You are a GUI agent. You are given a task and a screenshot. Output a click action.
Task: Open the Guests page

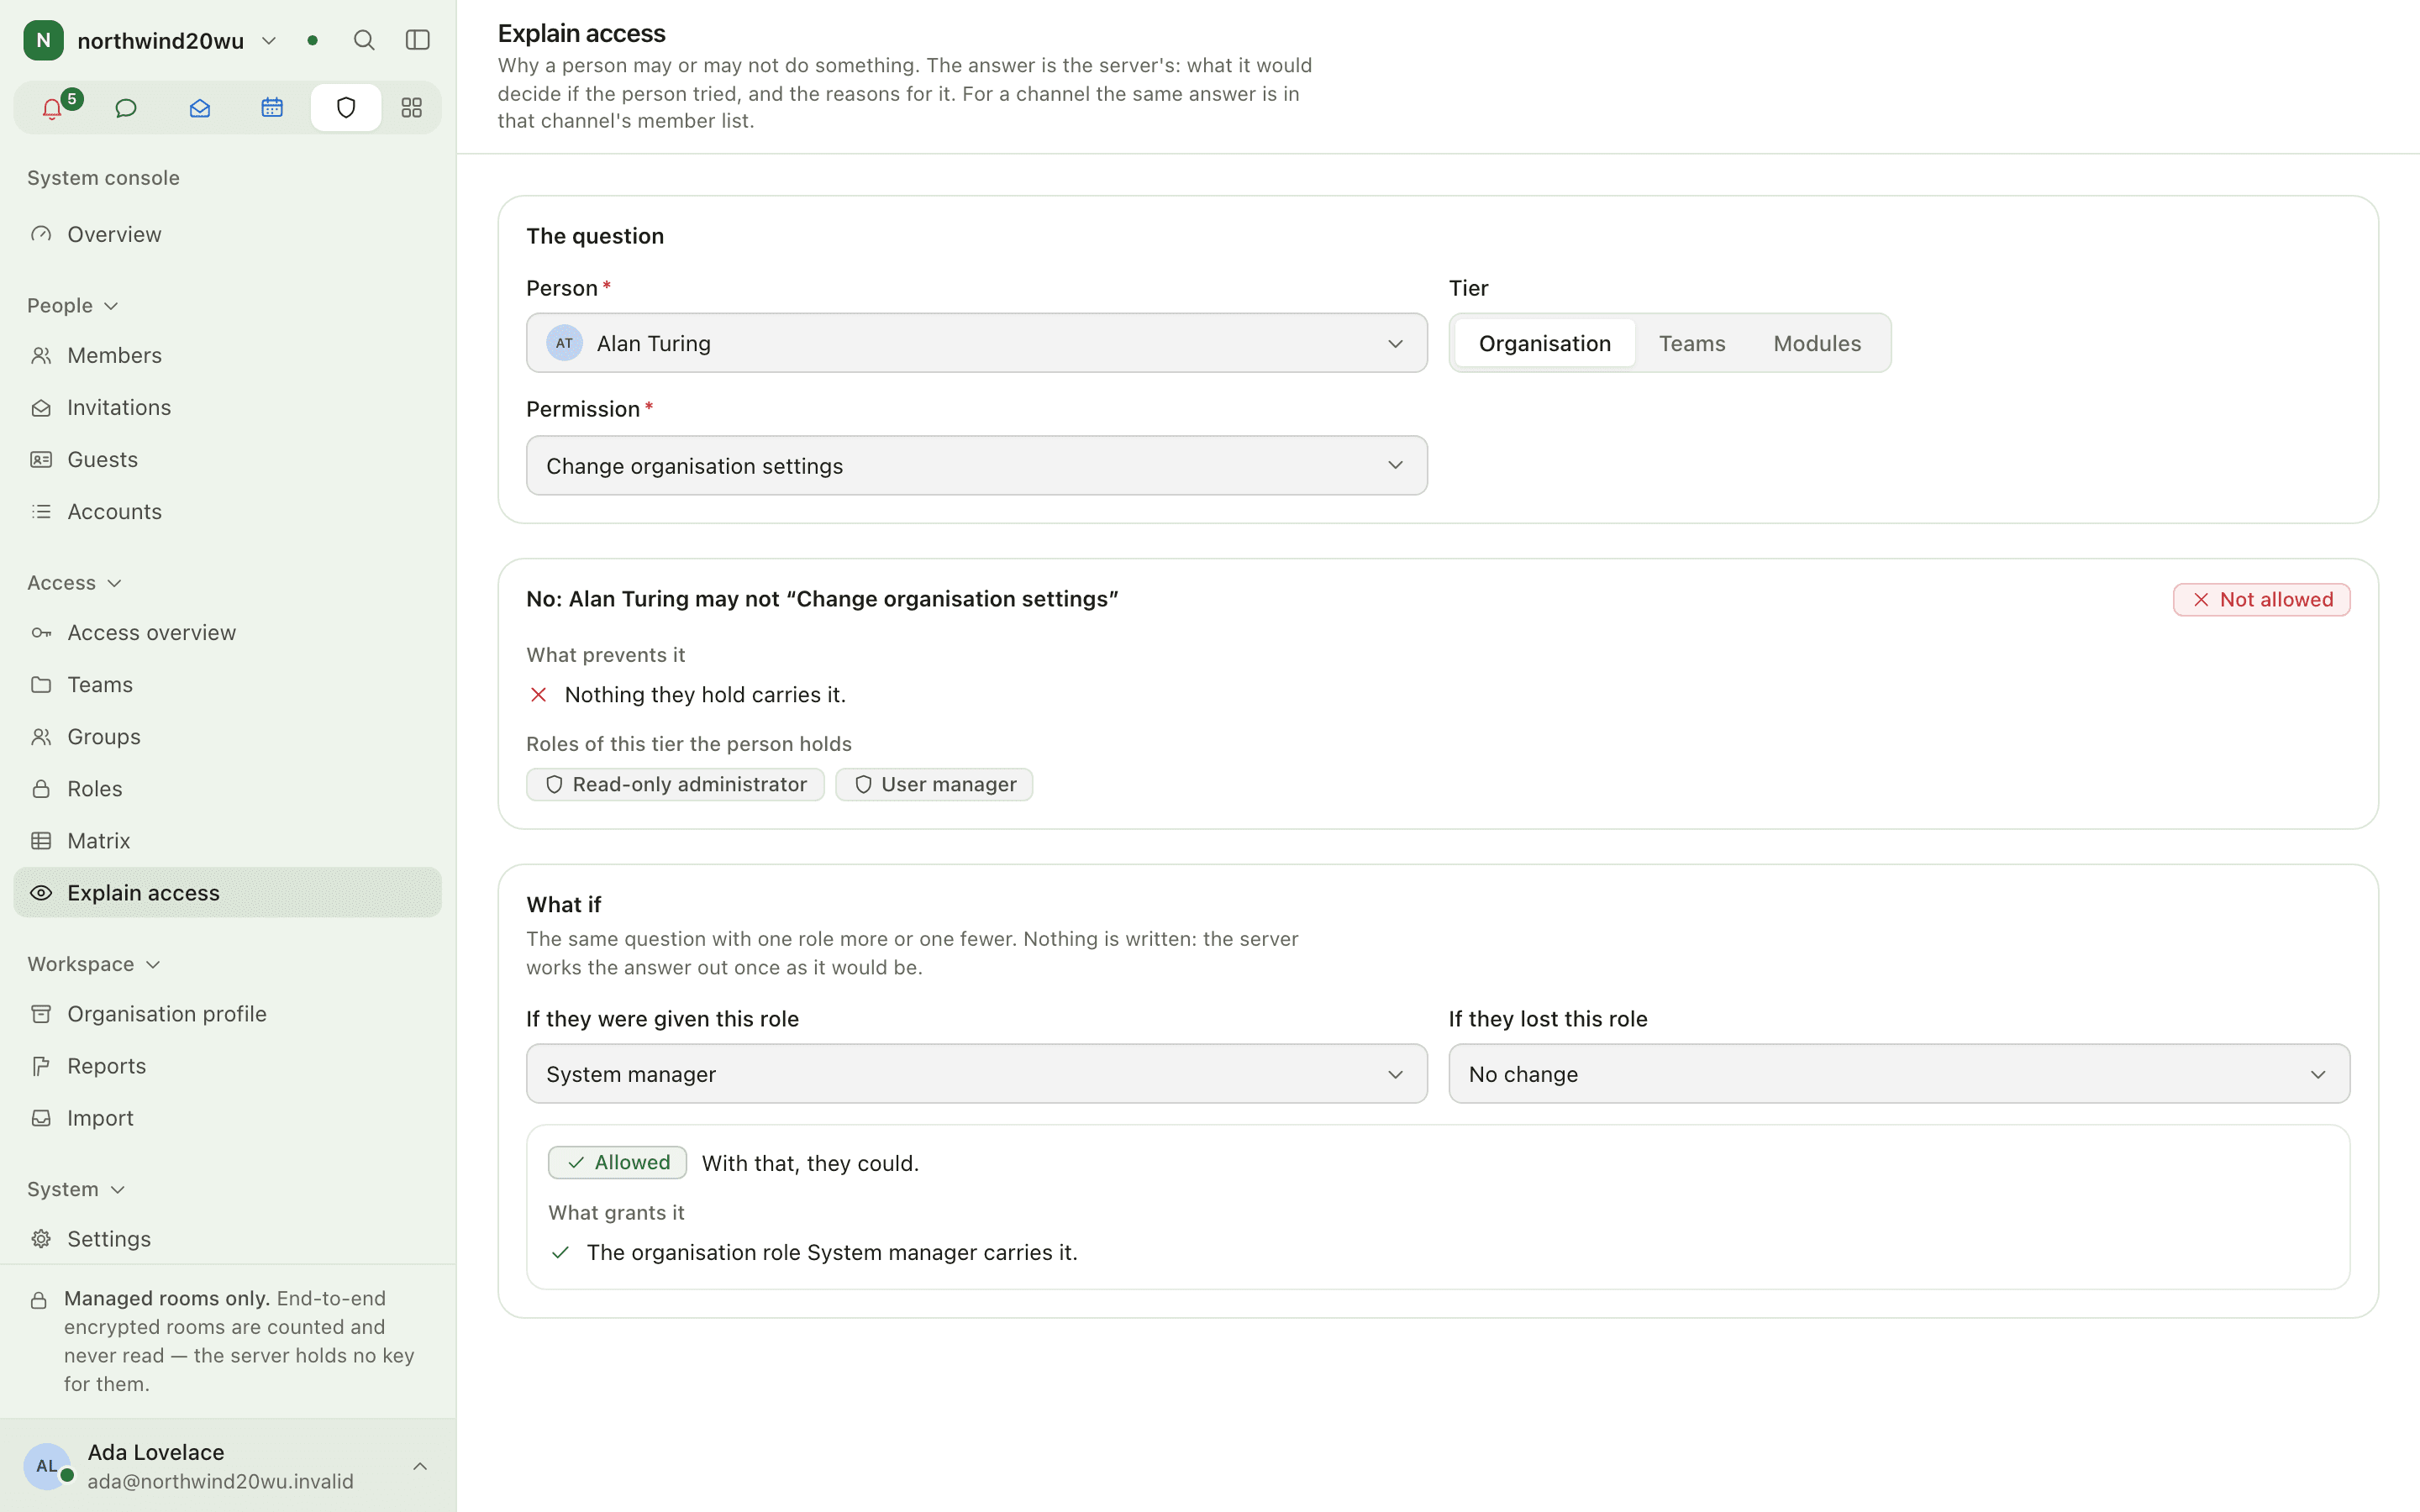point(227,459)
